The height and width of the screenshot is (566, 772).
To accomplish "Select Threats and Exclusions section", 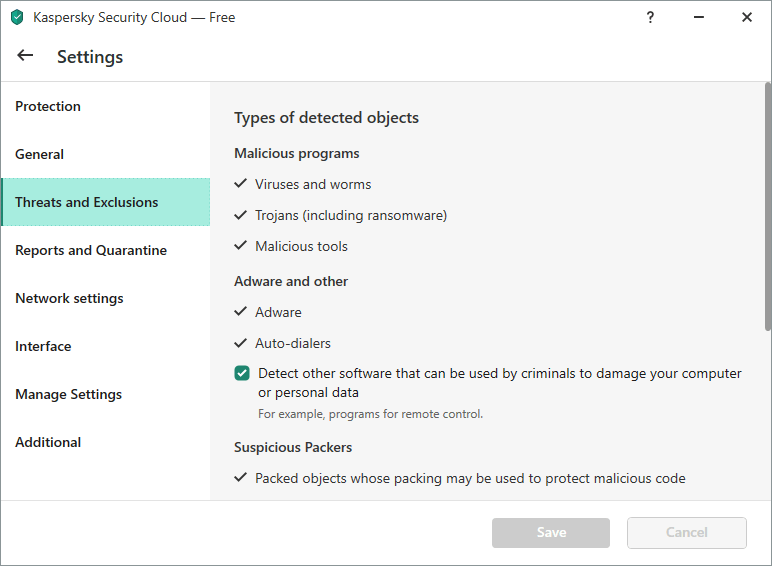I will click(x=106, y=202).
